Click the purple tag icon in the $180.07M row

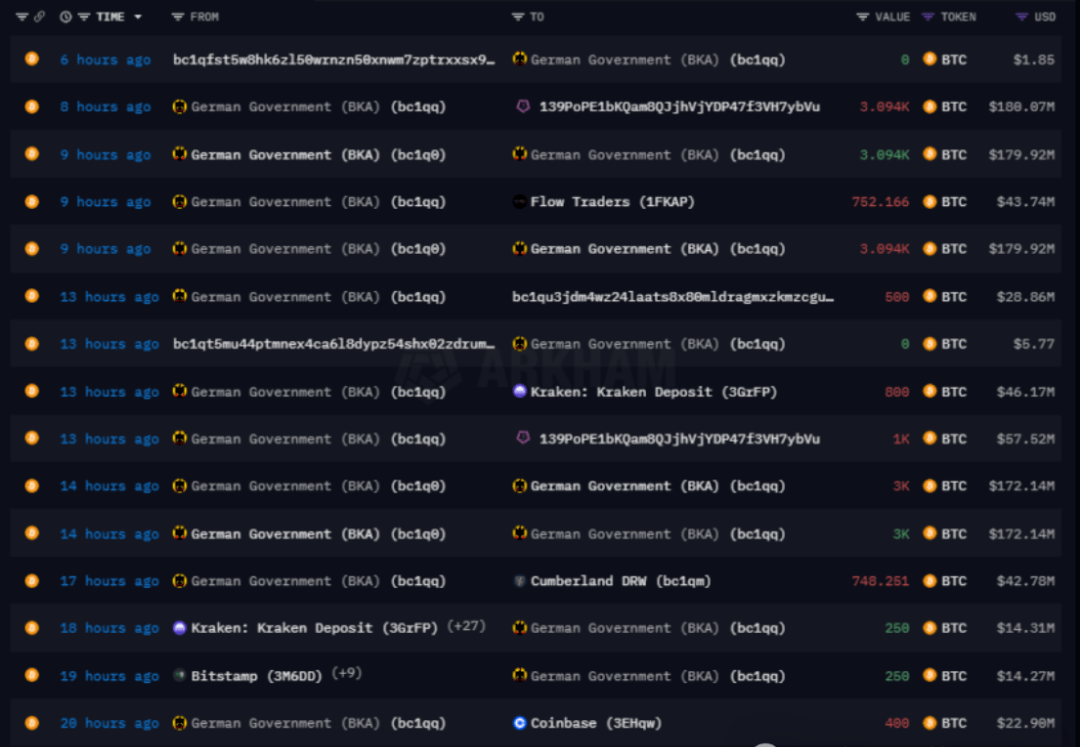pos(523,106)
